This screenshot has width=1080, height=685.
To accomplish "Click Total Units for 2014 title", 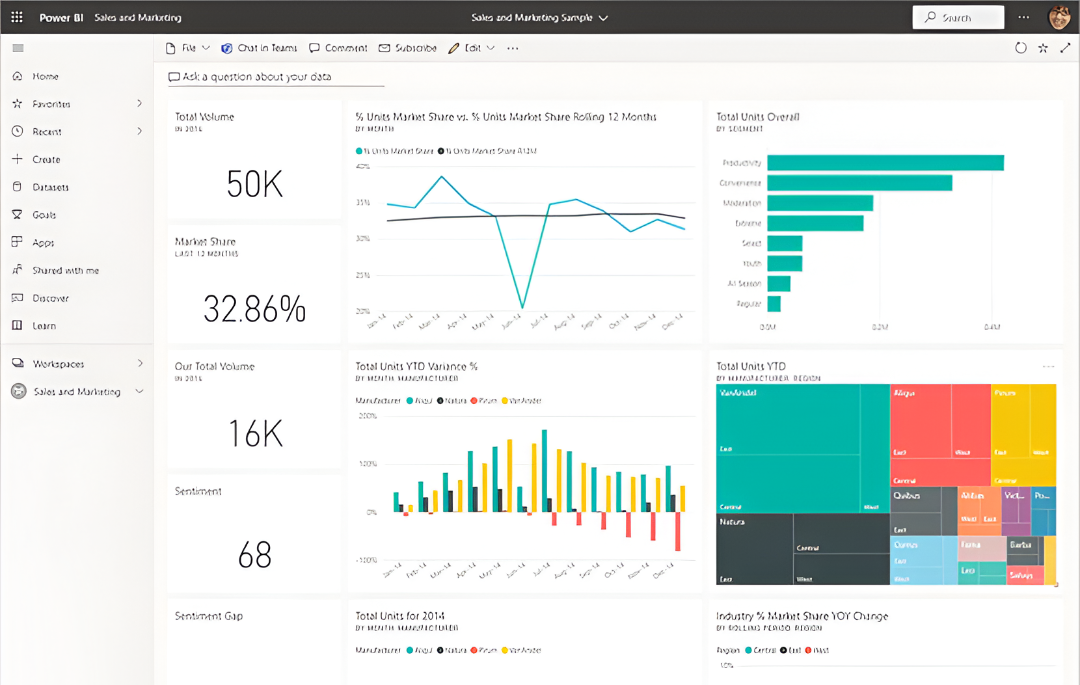I will [400, 616].
